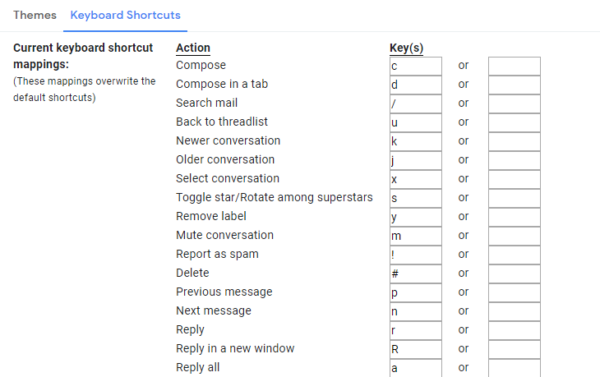This screenshot has width=600, height=377.
Task: Select the Mute conversation key field
Action: coord(416,236)
